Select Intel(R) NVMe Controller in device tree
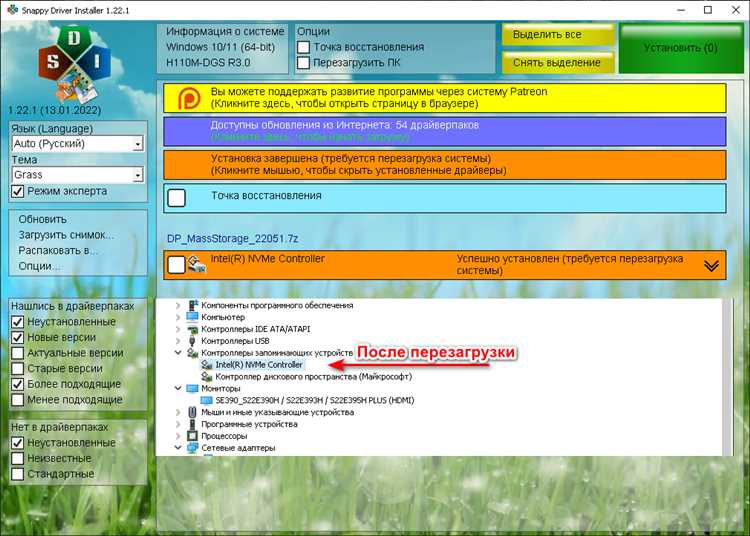 click(259, 365)
